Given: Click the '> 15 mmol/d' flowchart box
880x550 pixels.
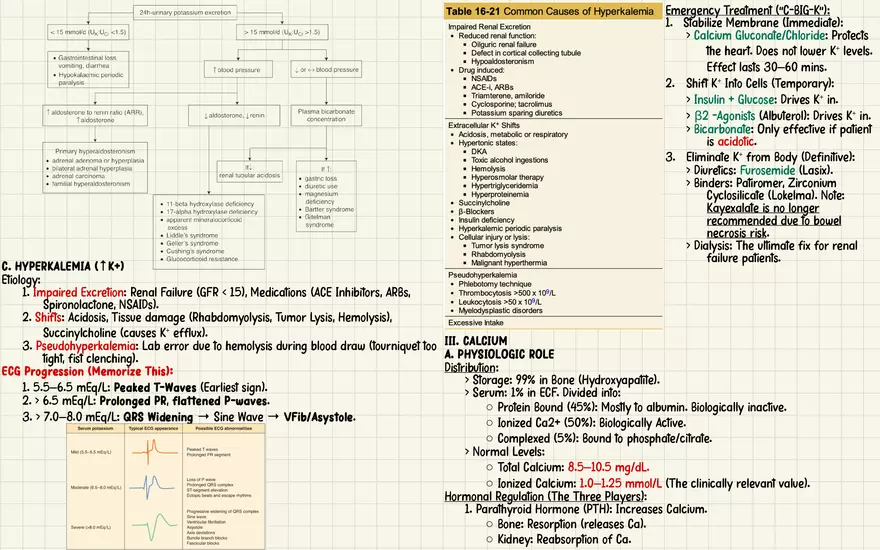Looking at the screenshot, I should (282, 32).
